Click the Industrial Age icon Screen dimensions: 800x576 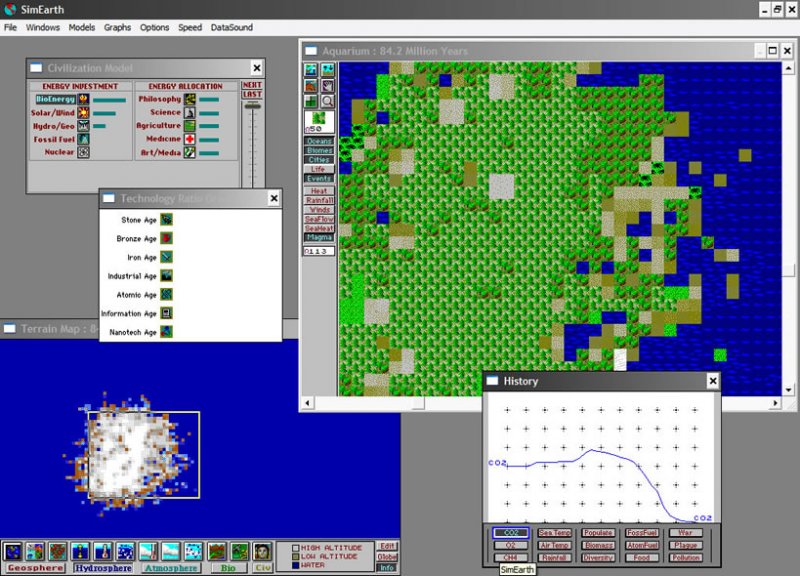click(166, 276)
